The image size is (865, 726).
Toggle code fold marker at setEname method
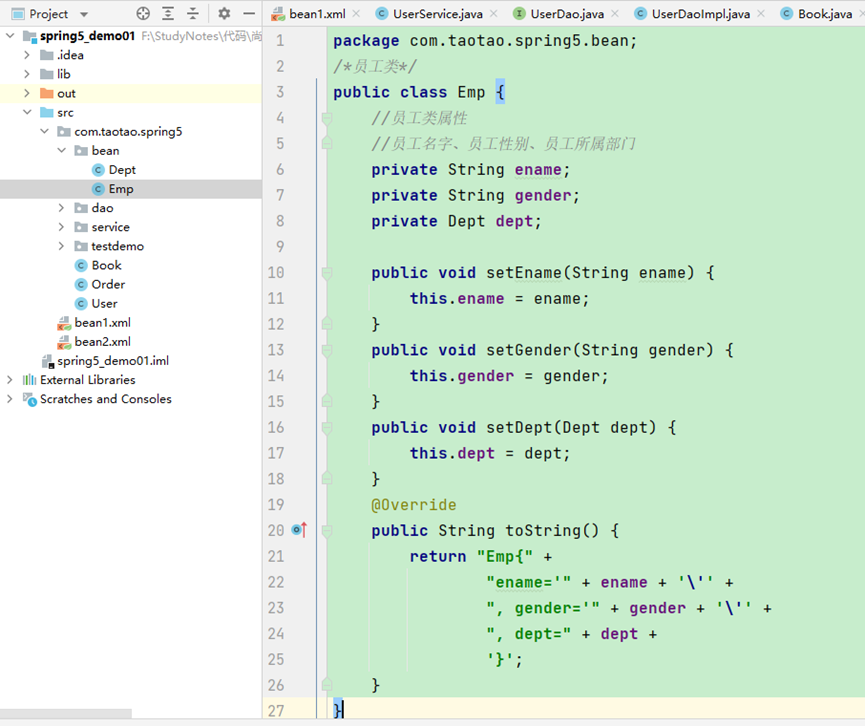pyautogui.click(x=327, y=273)
